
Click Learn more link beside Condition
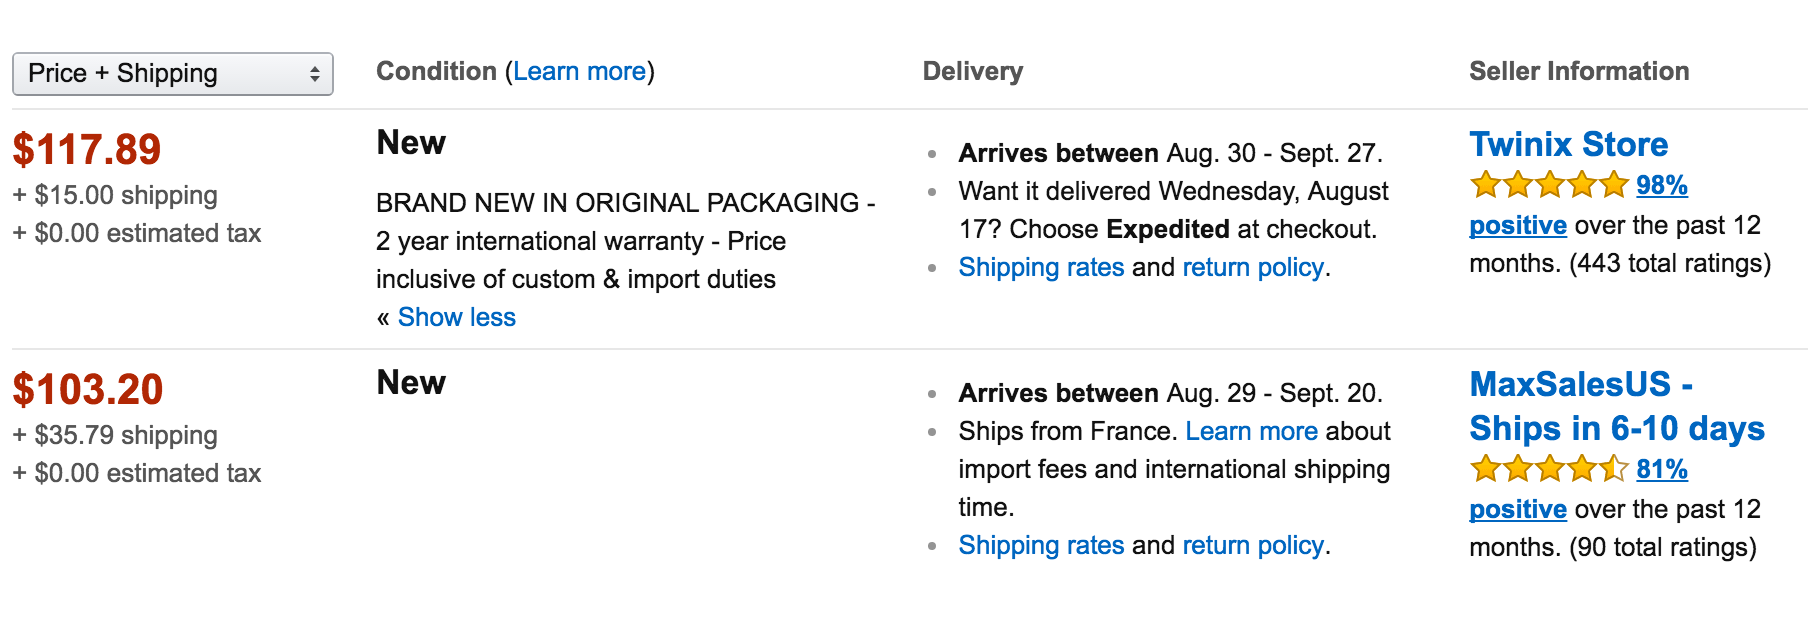click(579, 72)
